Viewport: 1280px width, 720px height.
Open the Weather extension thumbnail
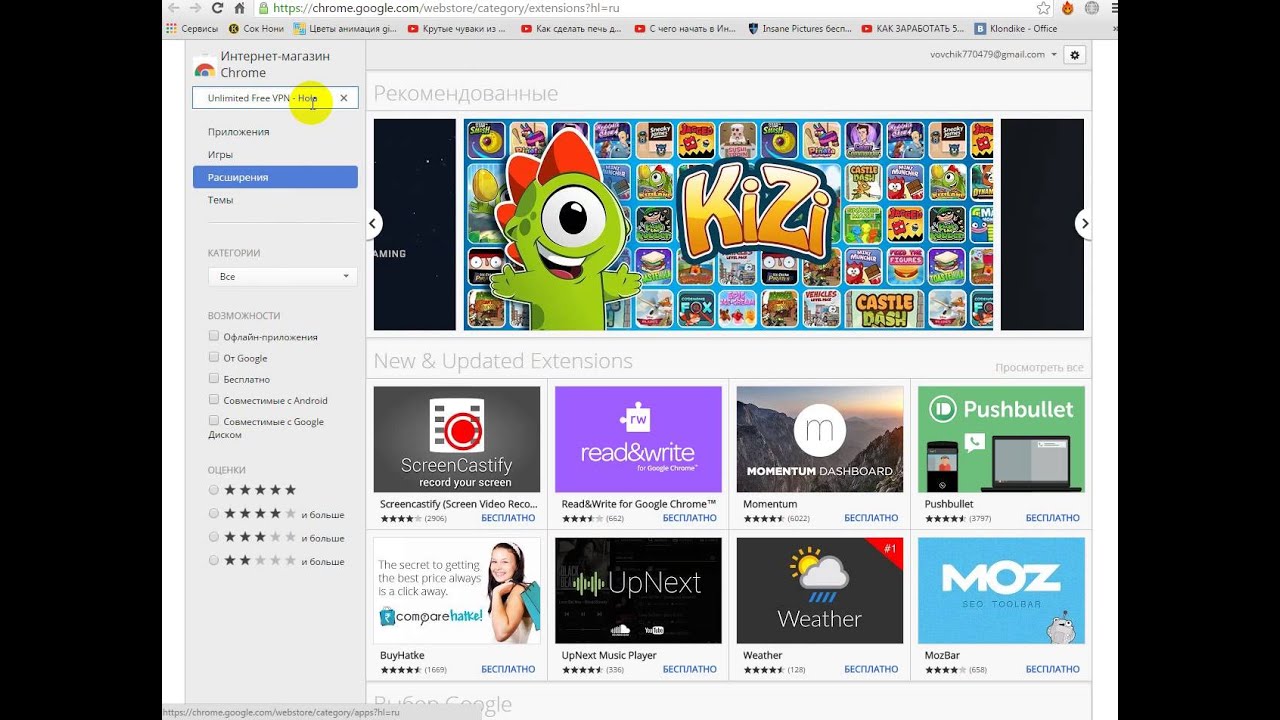point(820,591)
